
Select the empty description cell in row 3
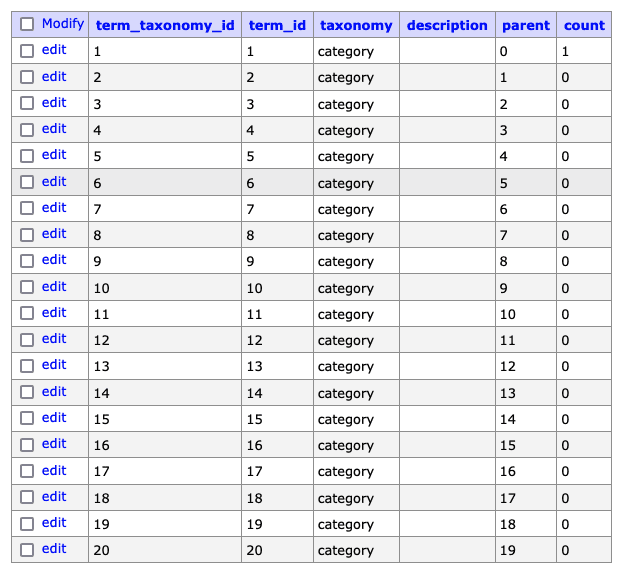click(x=447, y=104)
